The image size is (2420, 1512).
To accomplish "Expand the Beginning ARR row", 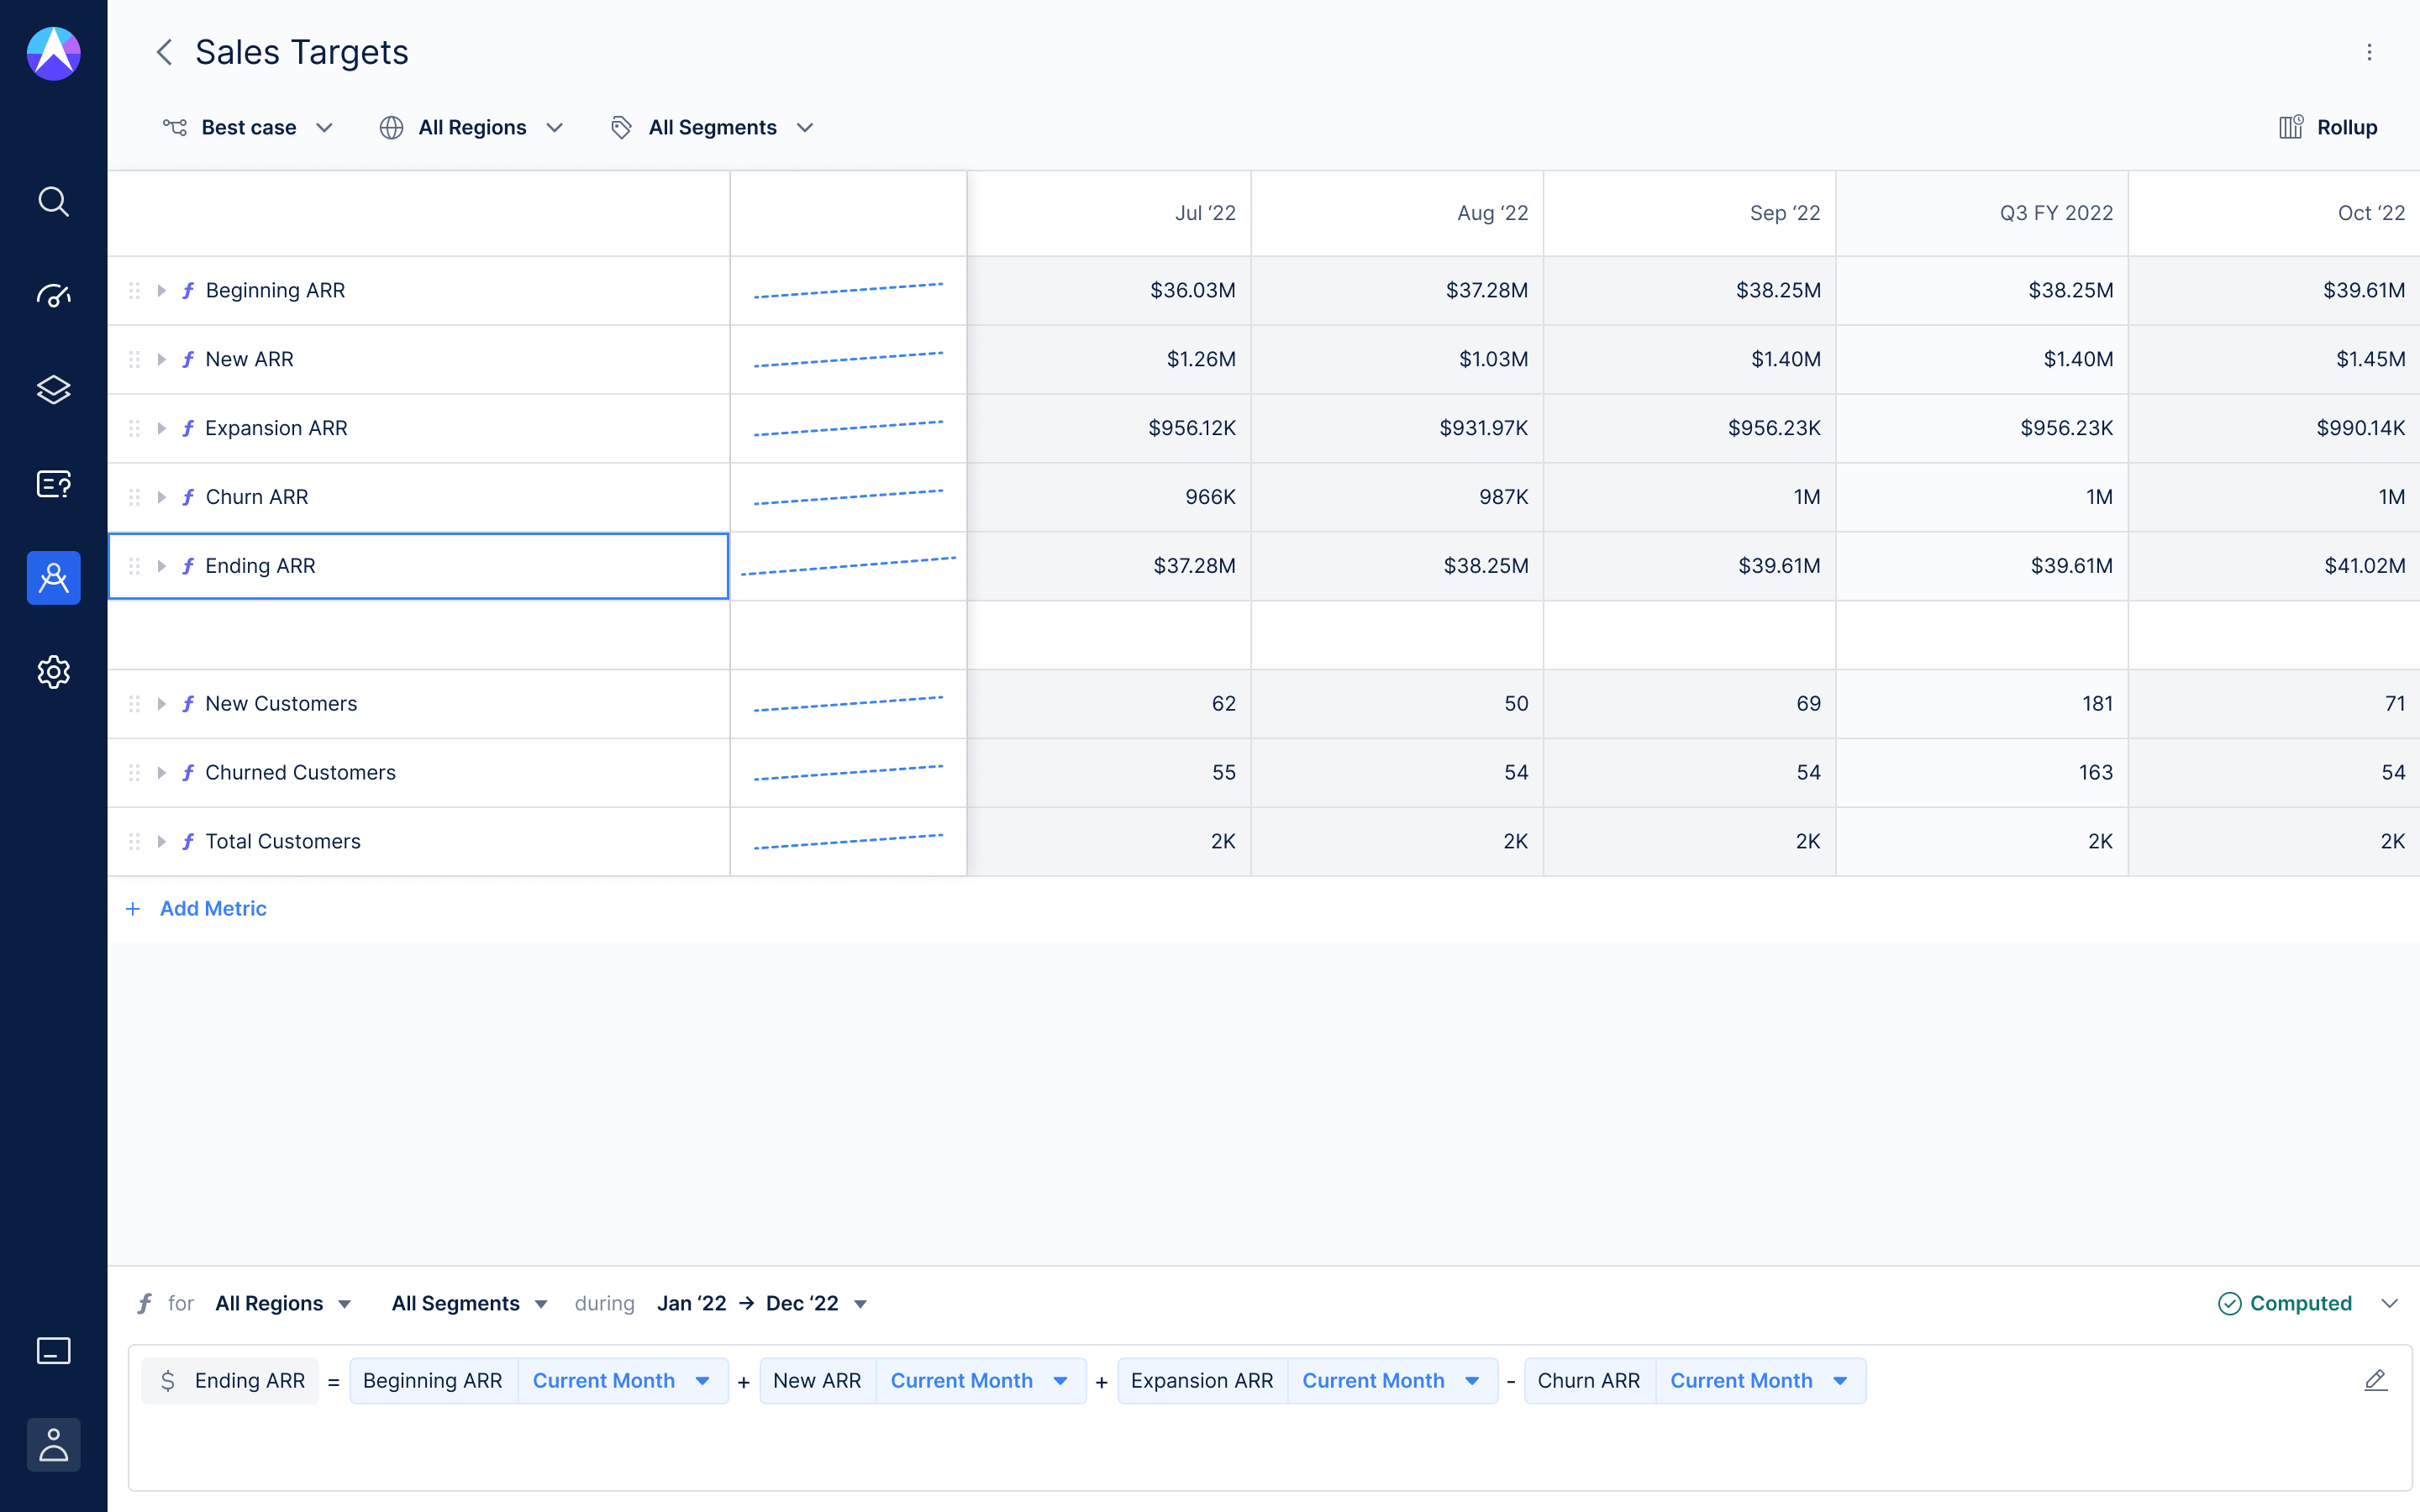I will pos(161,291).
